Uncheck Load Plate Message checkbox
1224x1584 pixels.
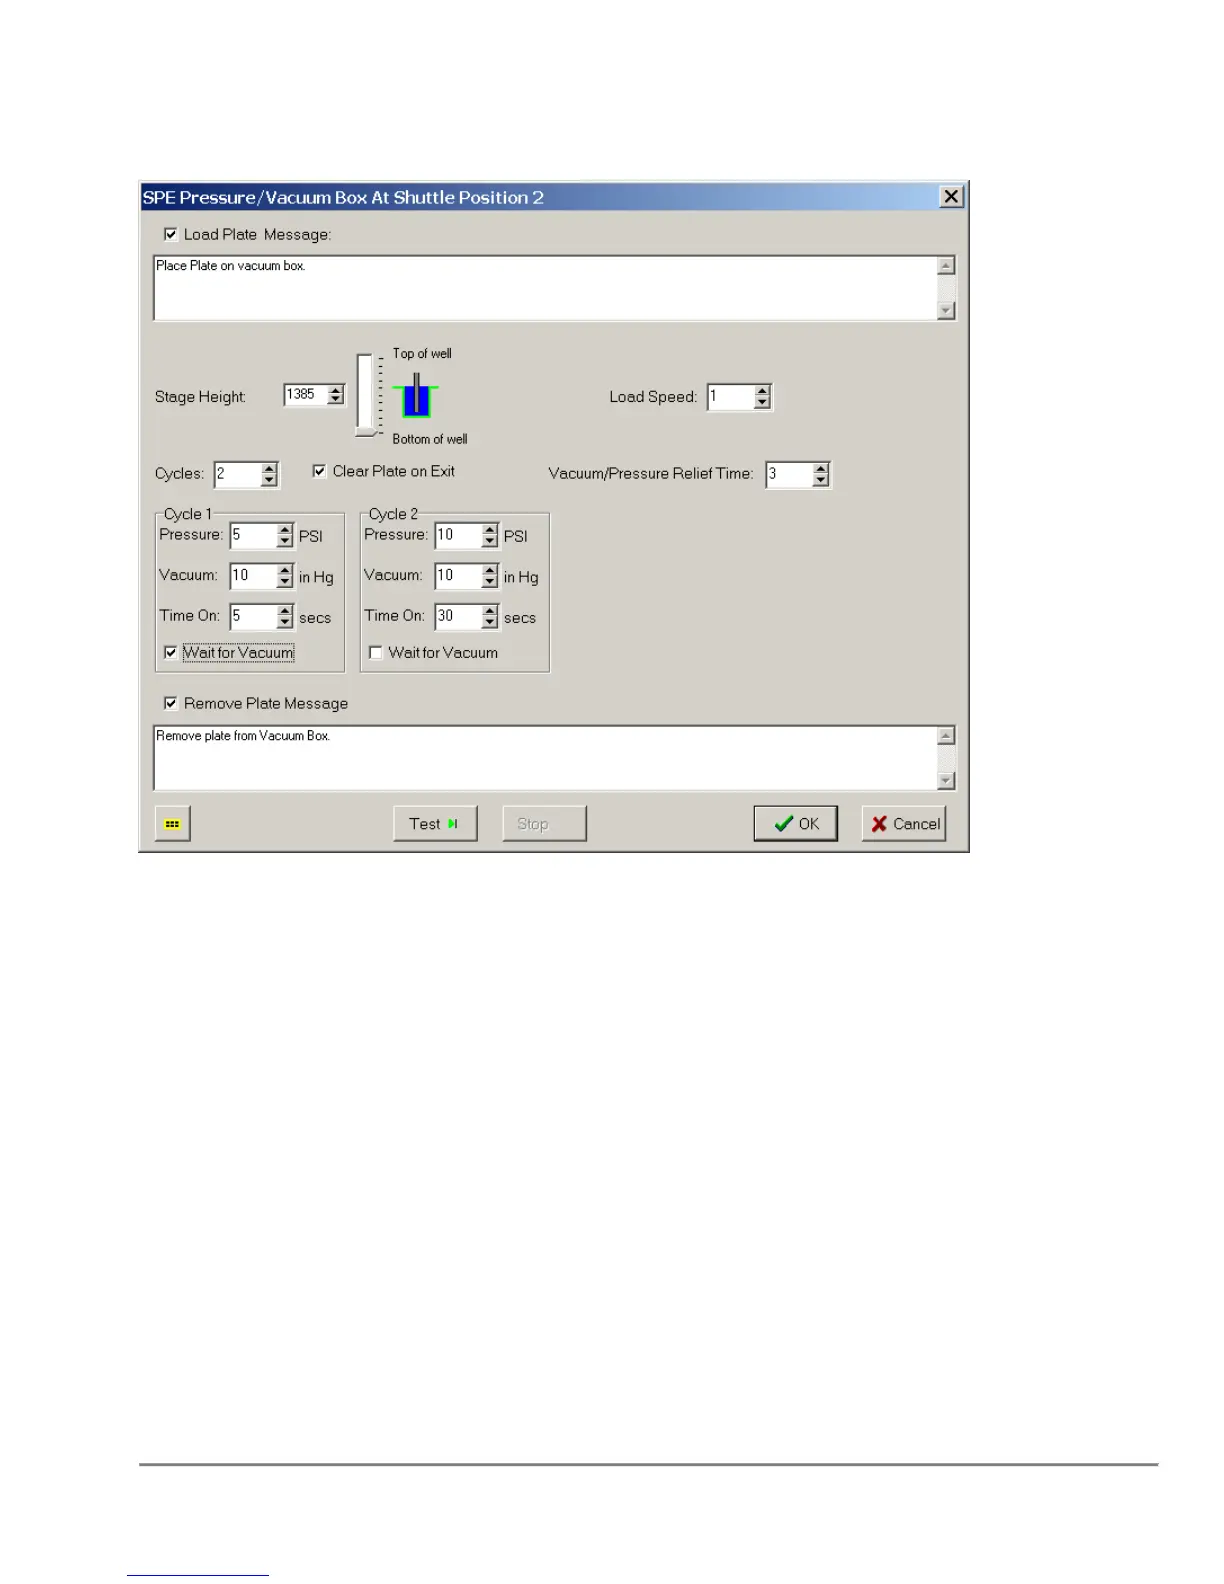171,234
